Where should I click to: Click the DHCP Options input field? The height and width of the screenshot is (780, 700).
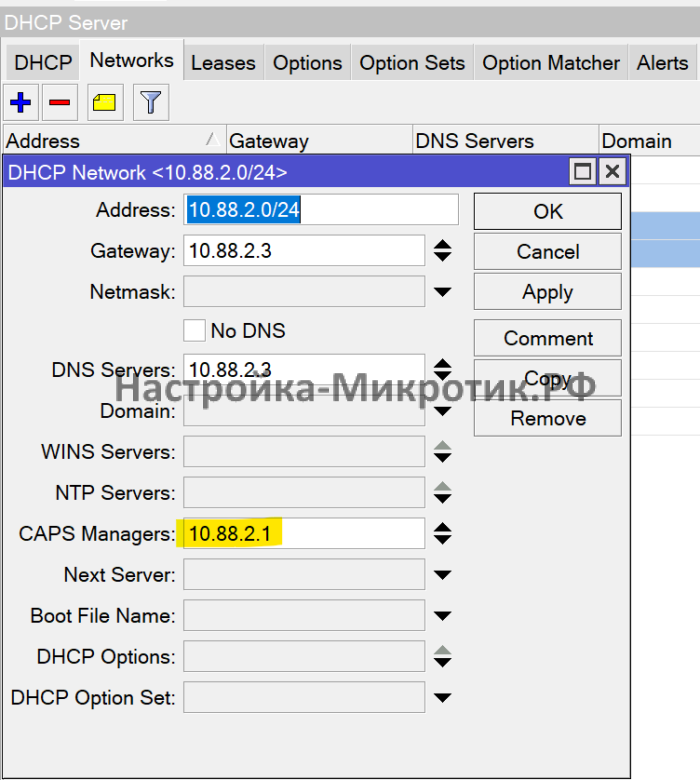(304, 657)
